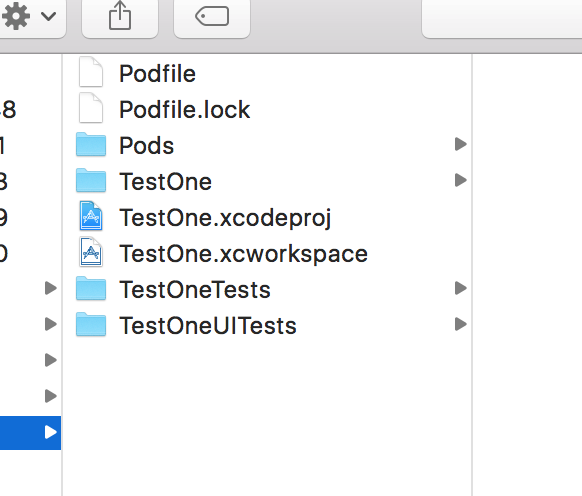This screenshot has width=582, height=496.
Task: Click the column divider right of file list
Action: coord(472,275)
